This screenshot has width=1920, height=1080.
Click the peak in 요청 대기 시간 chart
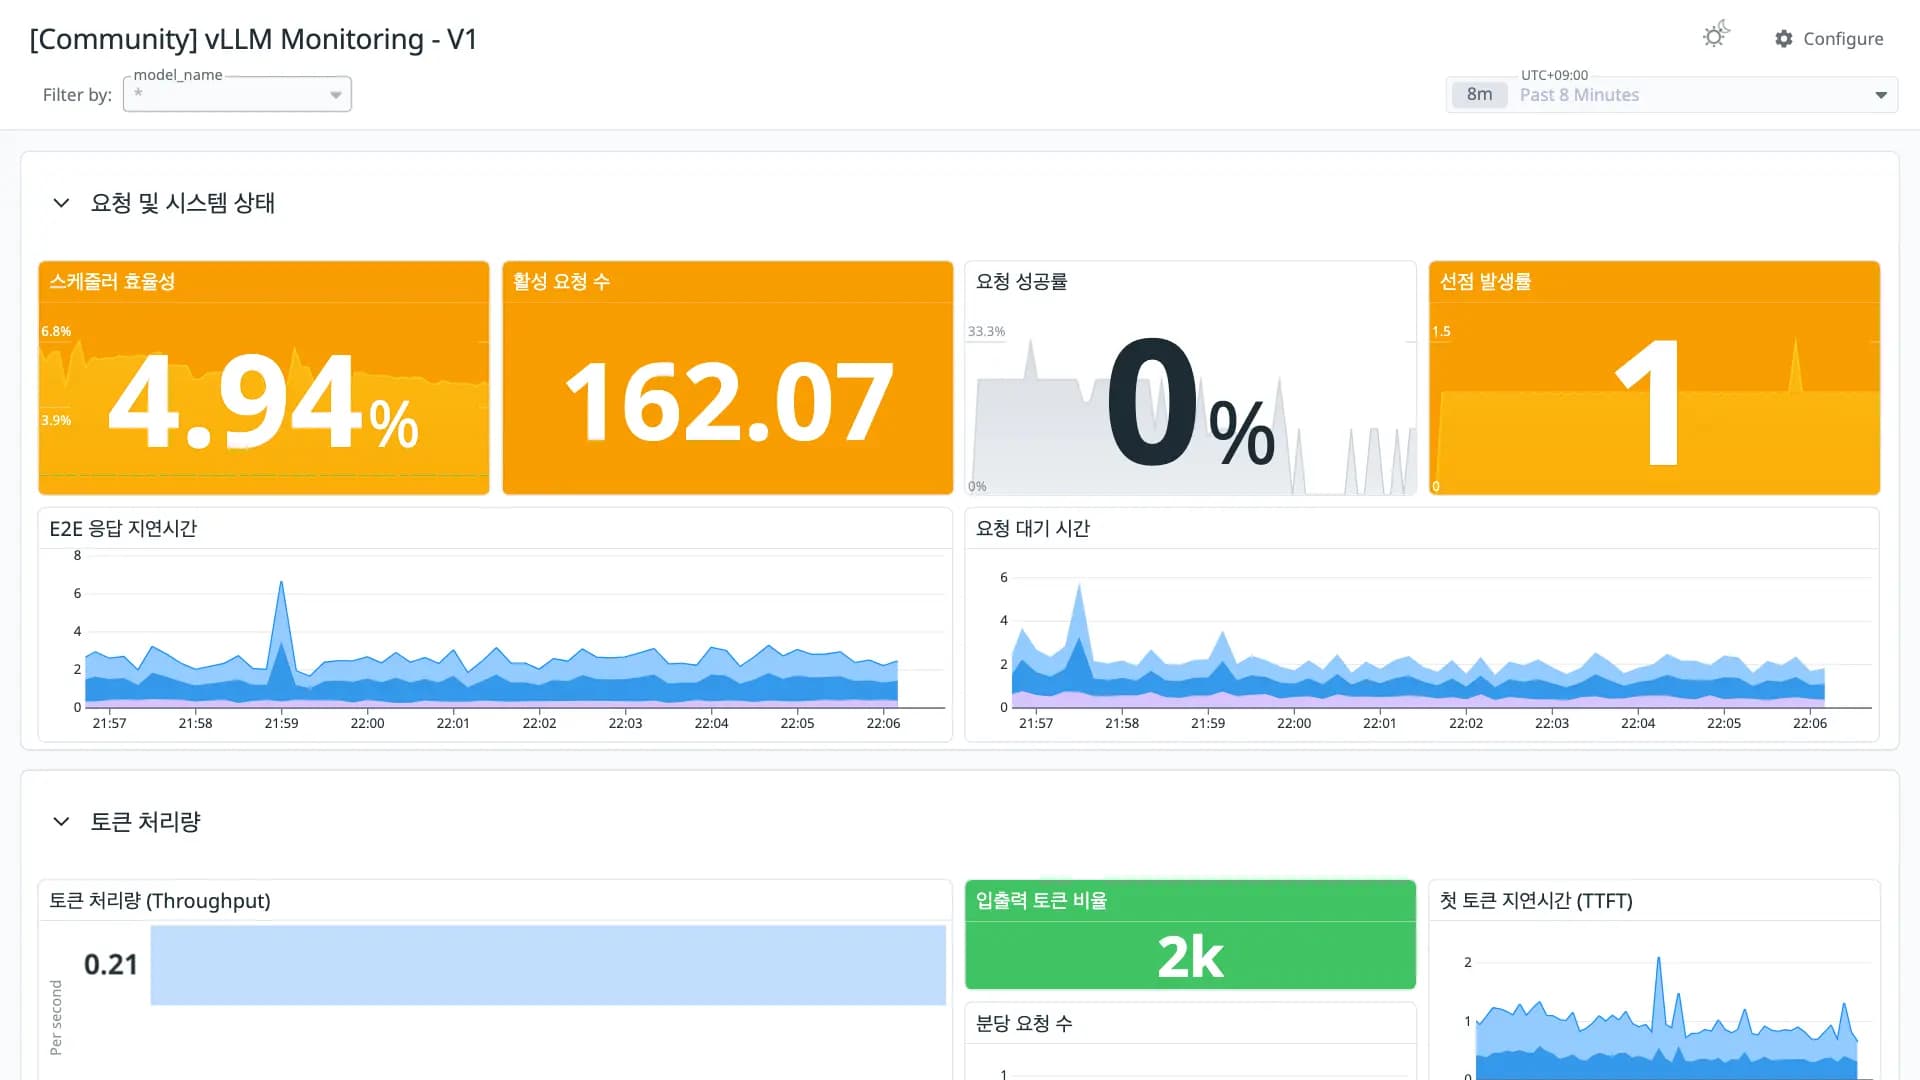(x=1079, y=586)
